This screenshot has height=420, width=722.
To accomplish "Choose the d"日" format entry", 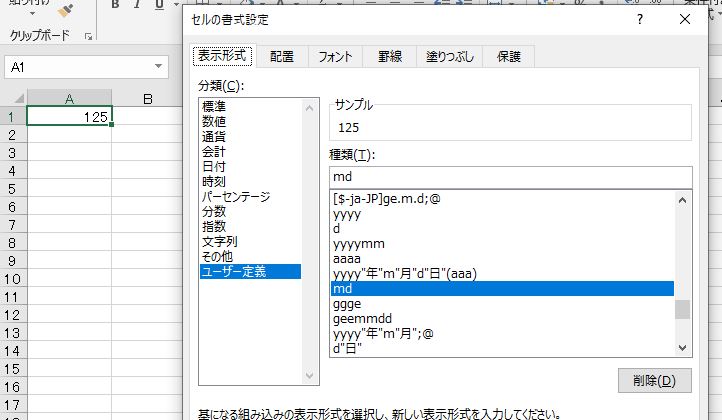I will click(502, 348).
